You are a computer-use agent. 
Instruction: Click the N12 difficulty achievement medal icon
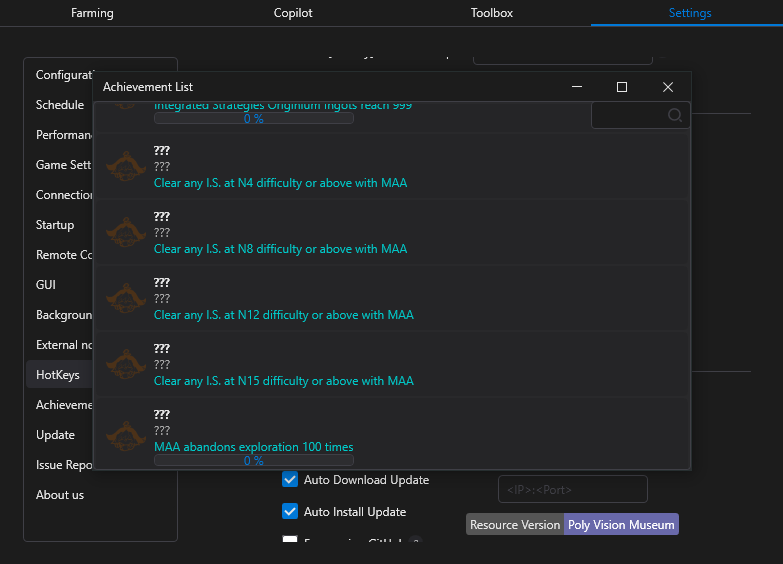126,298
